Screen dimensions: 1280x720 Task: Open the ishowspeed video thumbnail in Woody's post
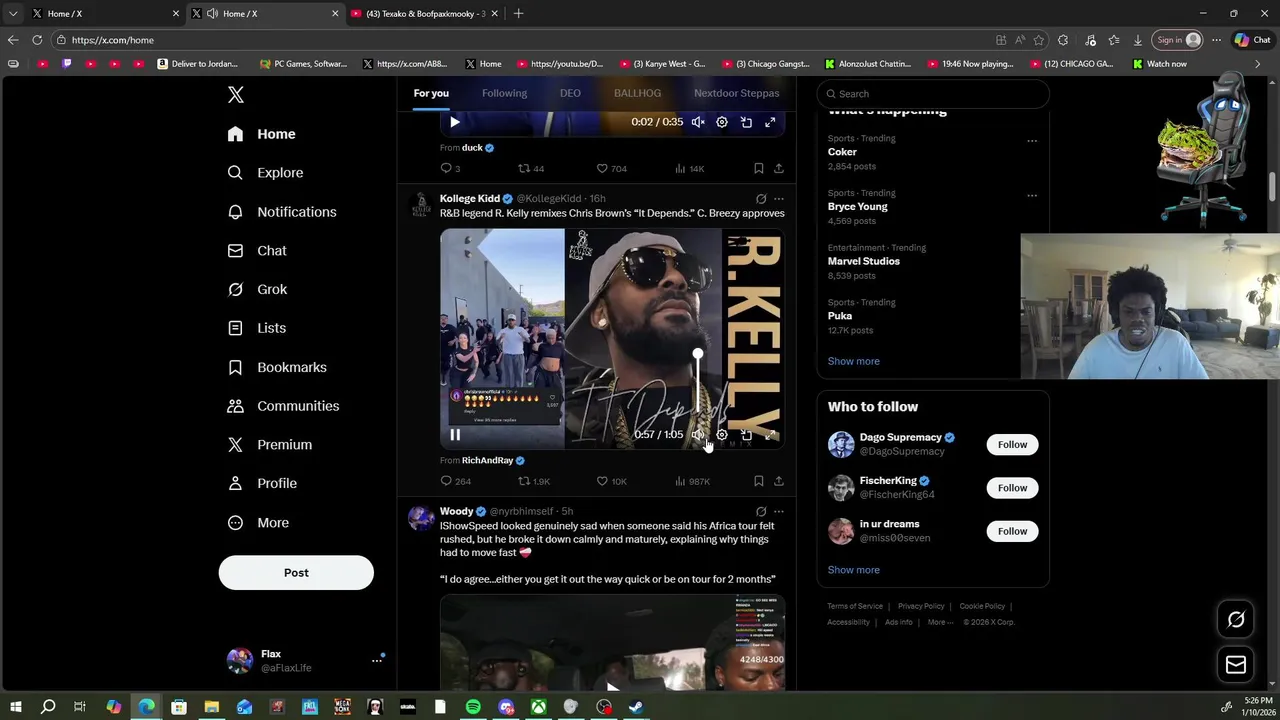(612, 643)
